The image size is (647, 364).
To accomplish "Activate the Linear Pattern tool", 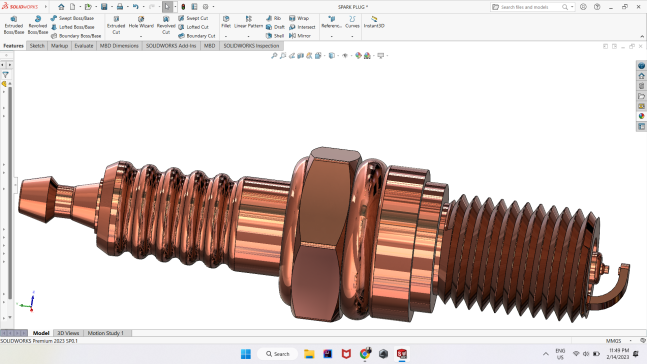I will pos(248,22).
